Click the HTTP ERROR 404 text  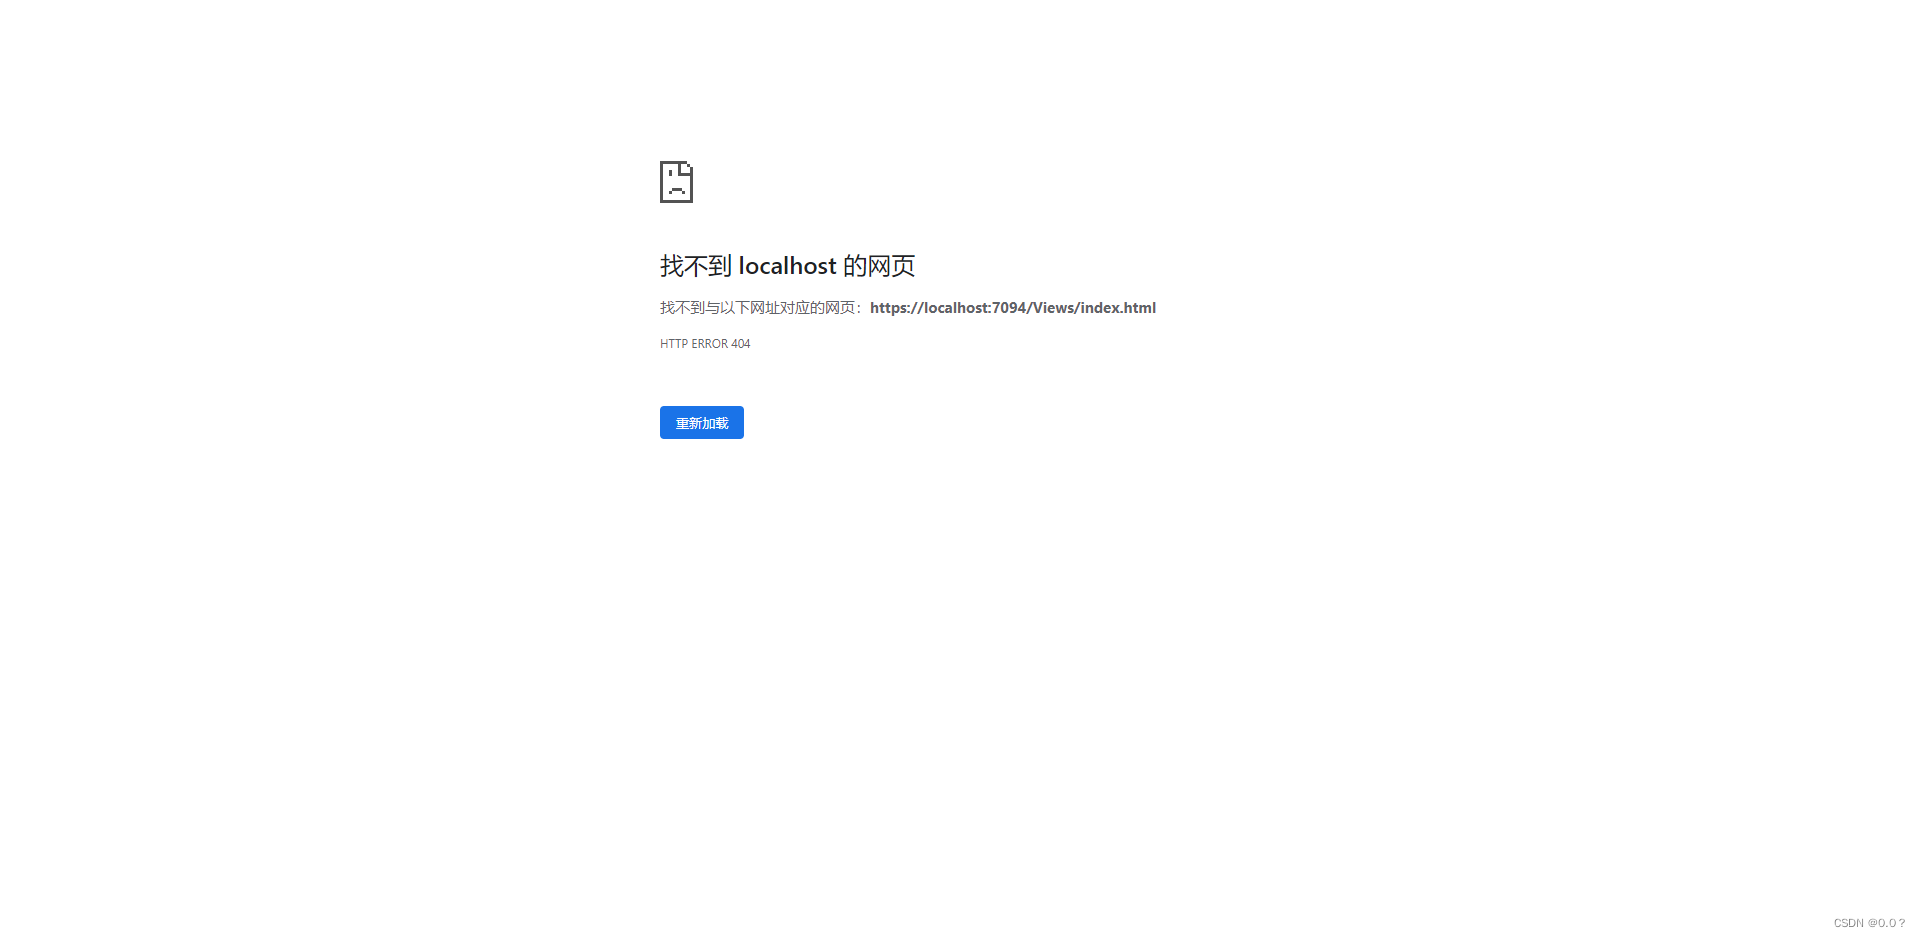[x=705, y=344]
